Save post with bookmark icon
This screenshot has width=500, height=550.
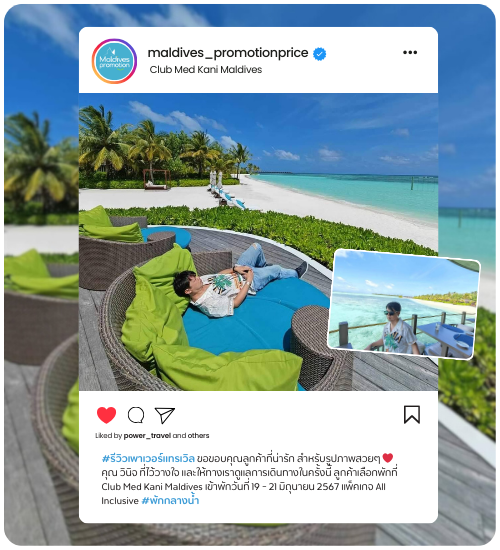click(412, 415)
